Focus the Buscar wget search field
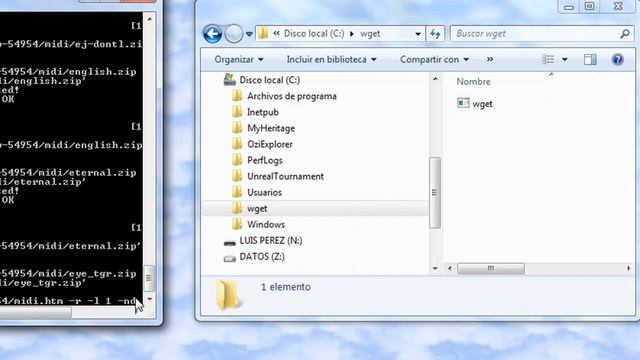640x360 pixels. 535,33
